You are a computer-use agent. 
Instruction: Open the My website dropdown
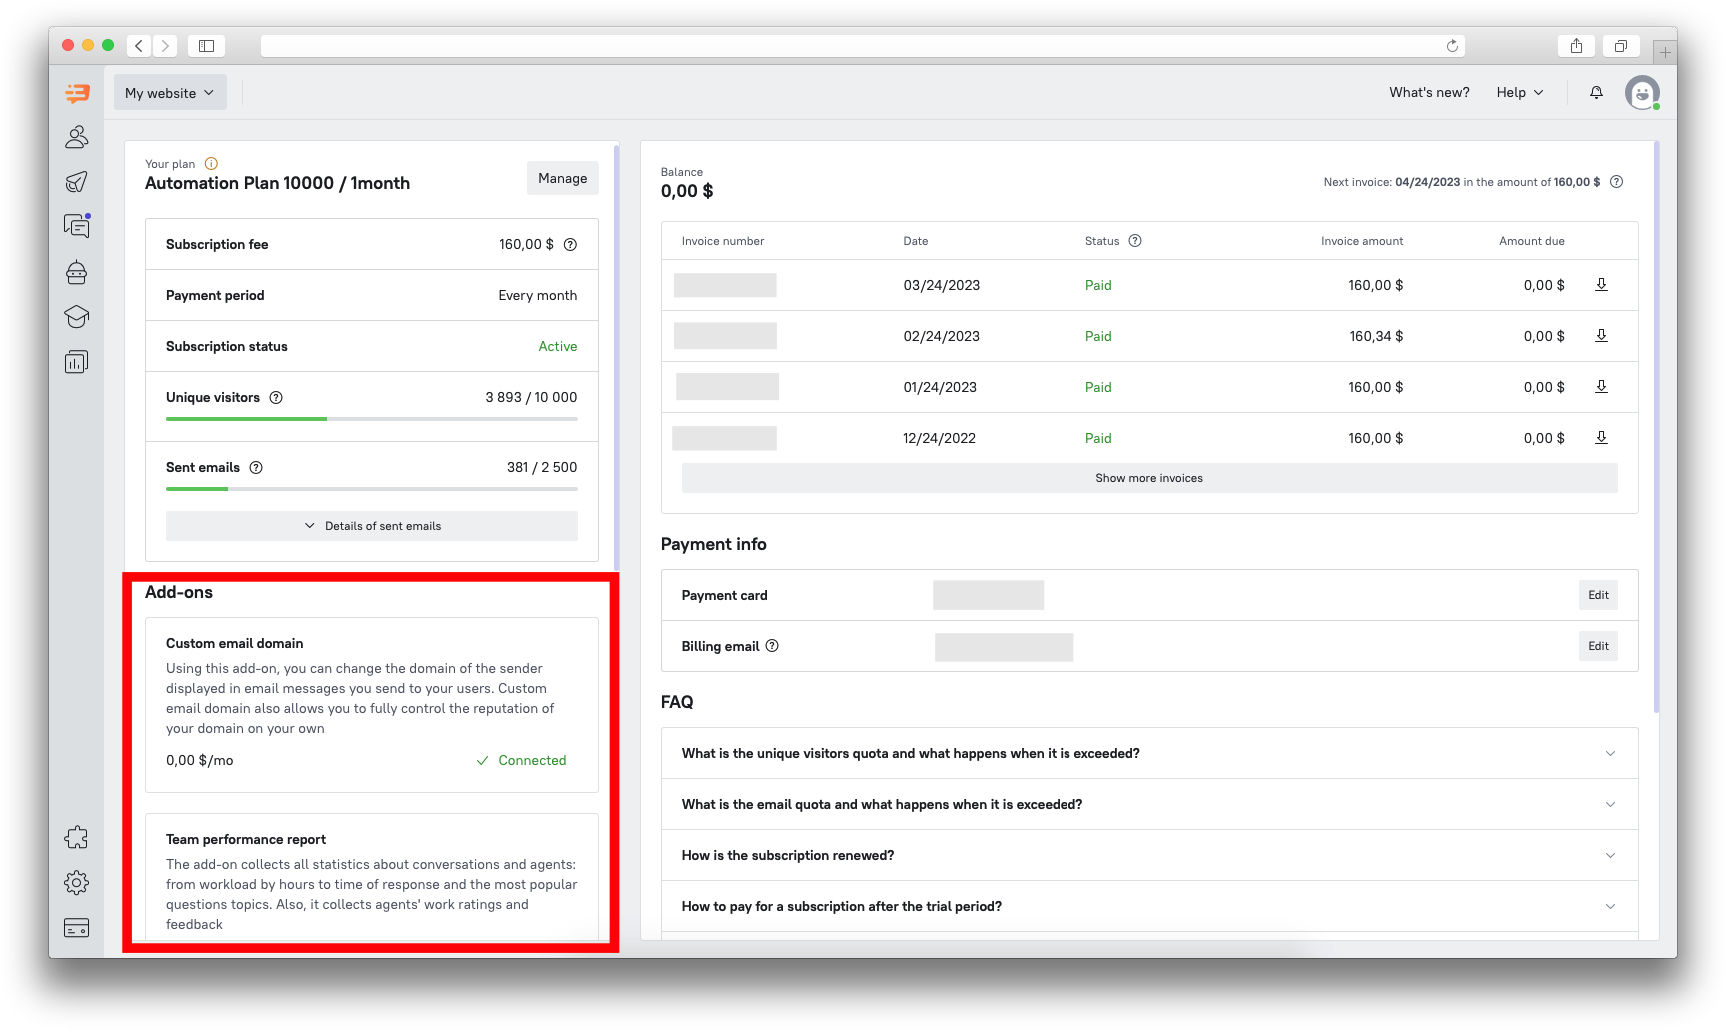pos(170,93)
